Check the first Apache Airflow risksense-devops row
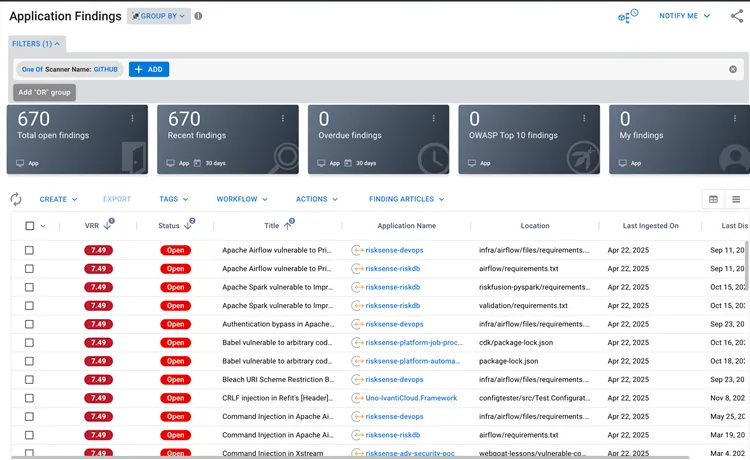This screenshot has height=460, width=750. click(29, 250)
